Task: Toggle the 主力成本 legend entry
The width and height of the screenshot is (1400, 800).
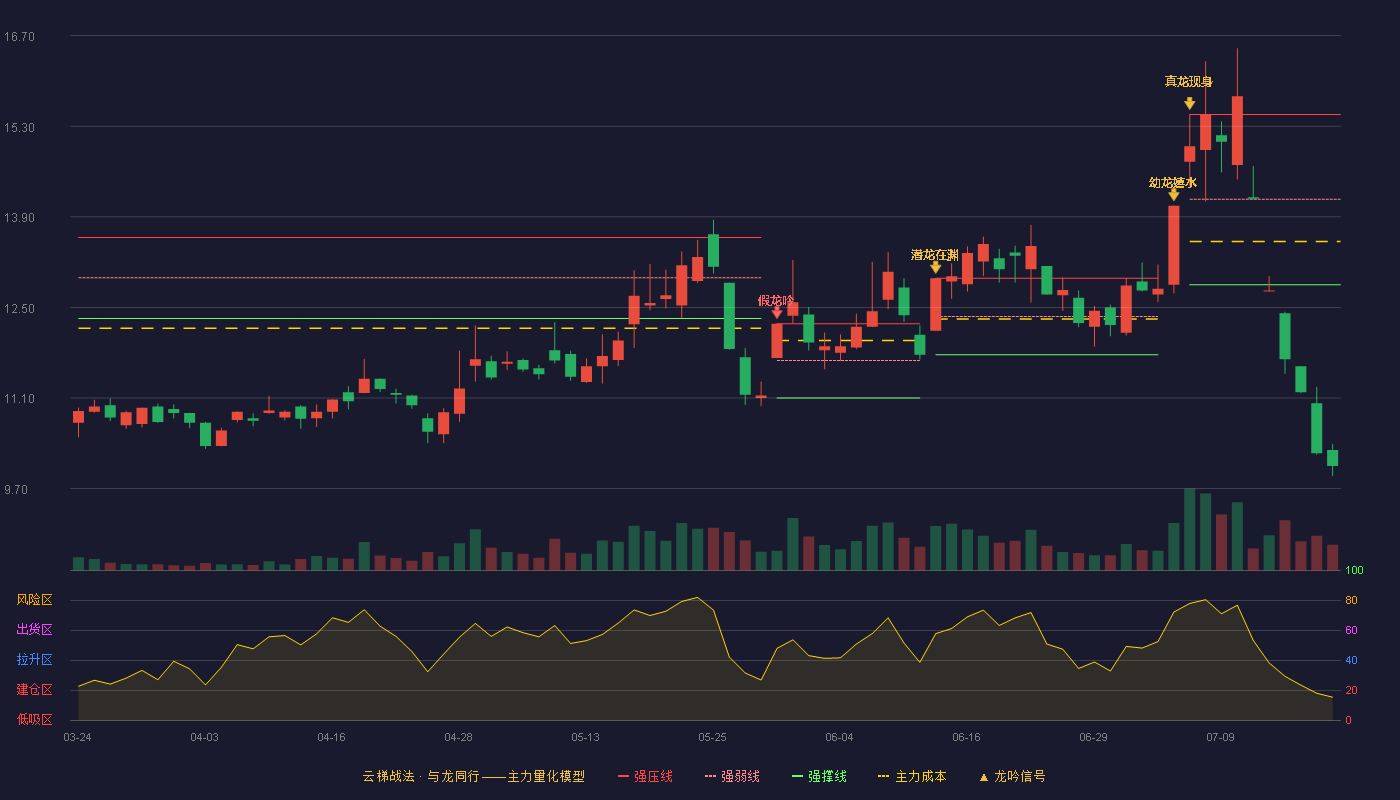Action: tap(911, 776)
